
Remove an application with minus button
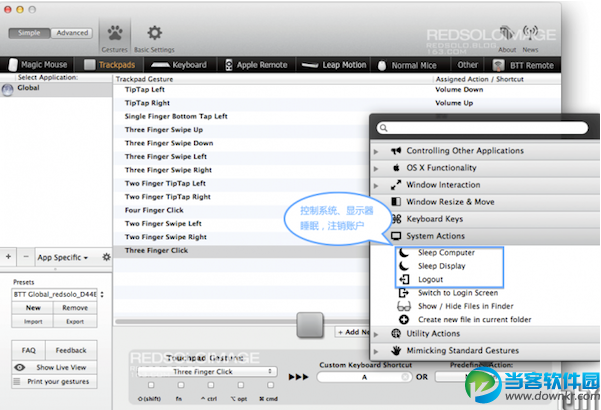coord(26,256)
